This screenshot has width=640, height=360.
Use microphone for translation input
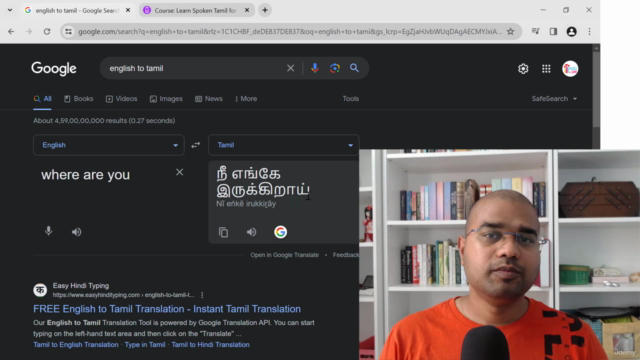[49, 231]
